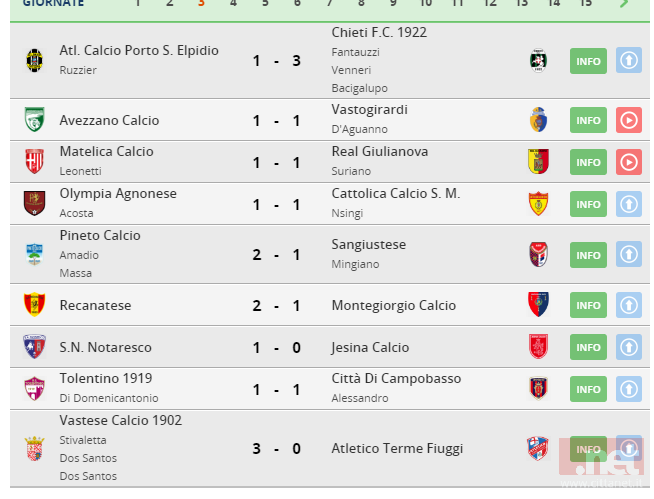The width and height of the screenshot is (654, 499).
Task: Click the blue upload arrow for Chieti match
Action: coord(628,61)
